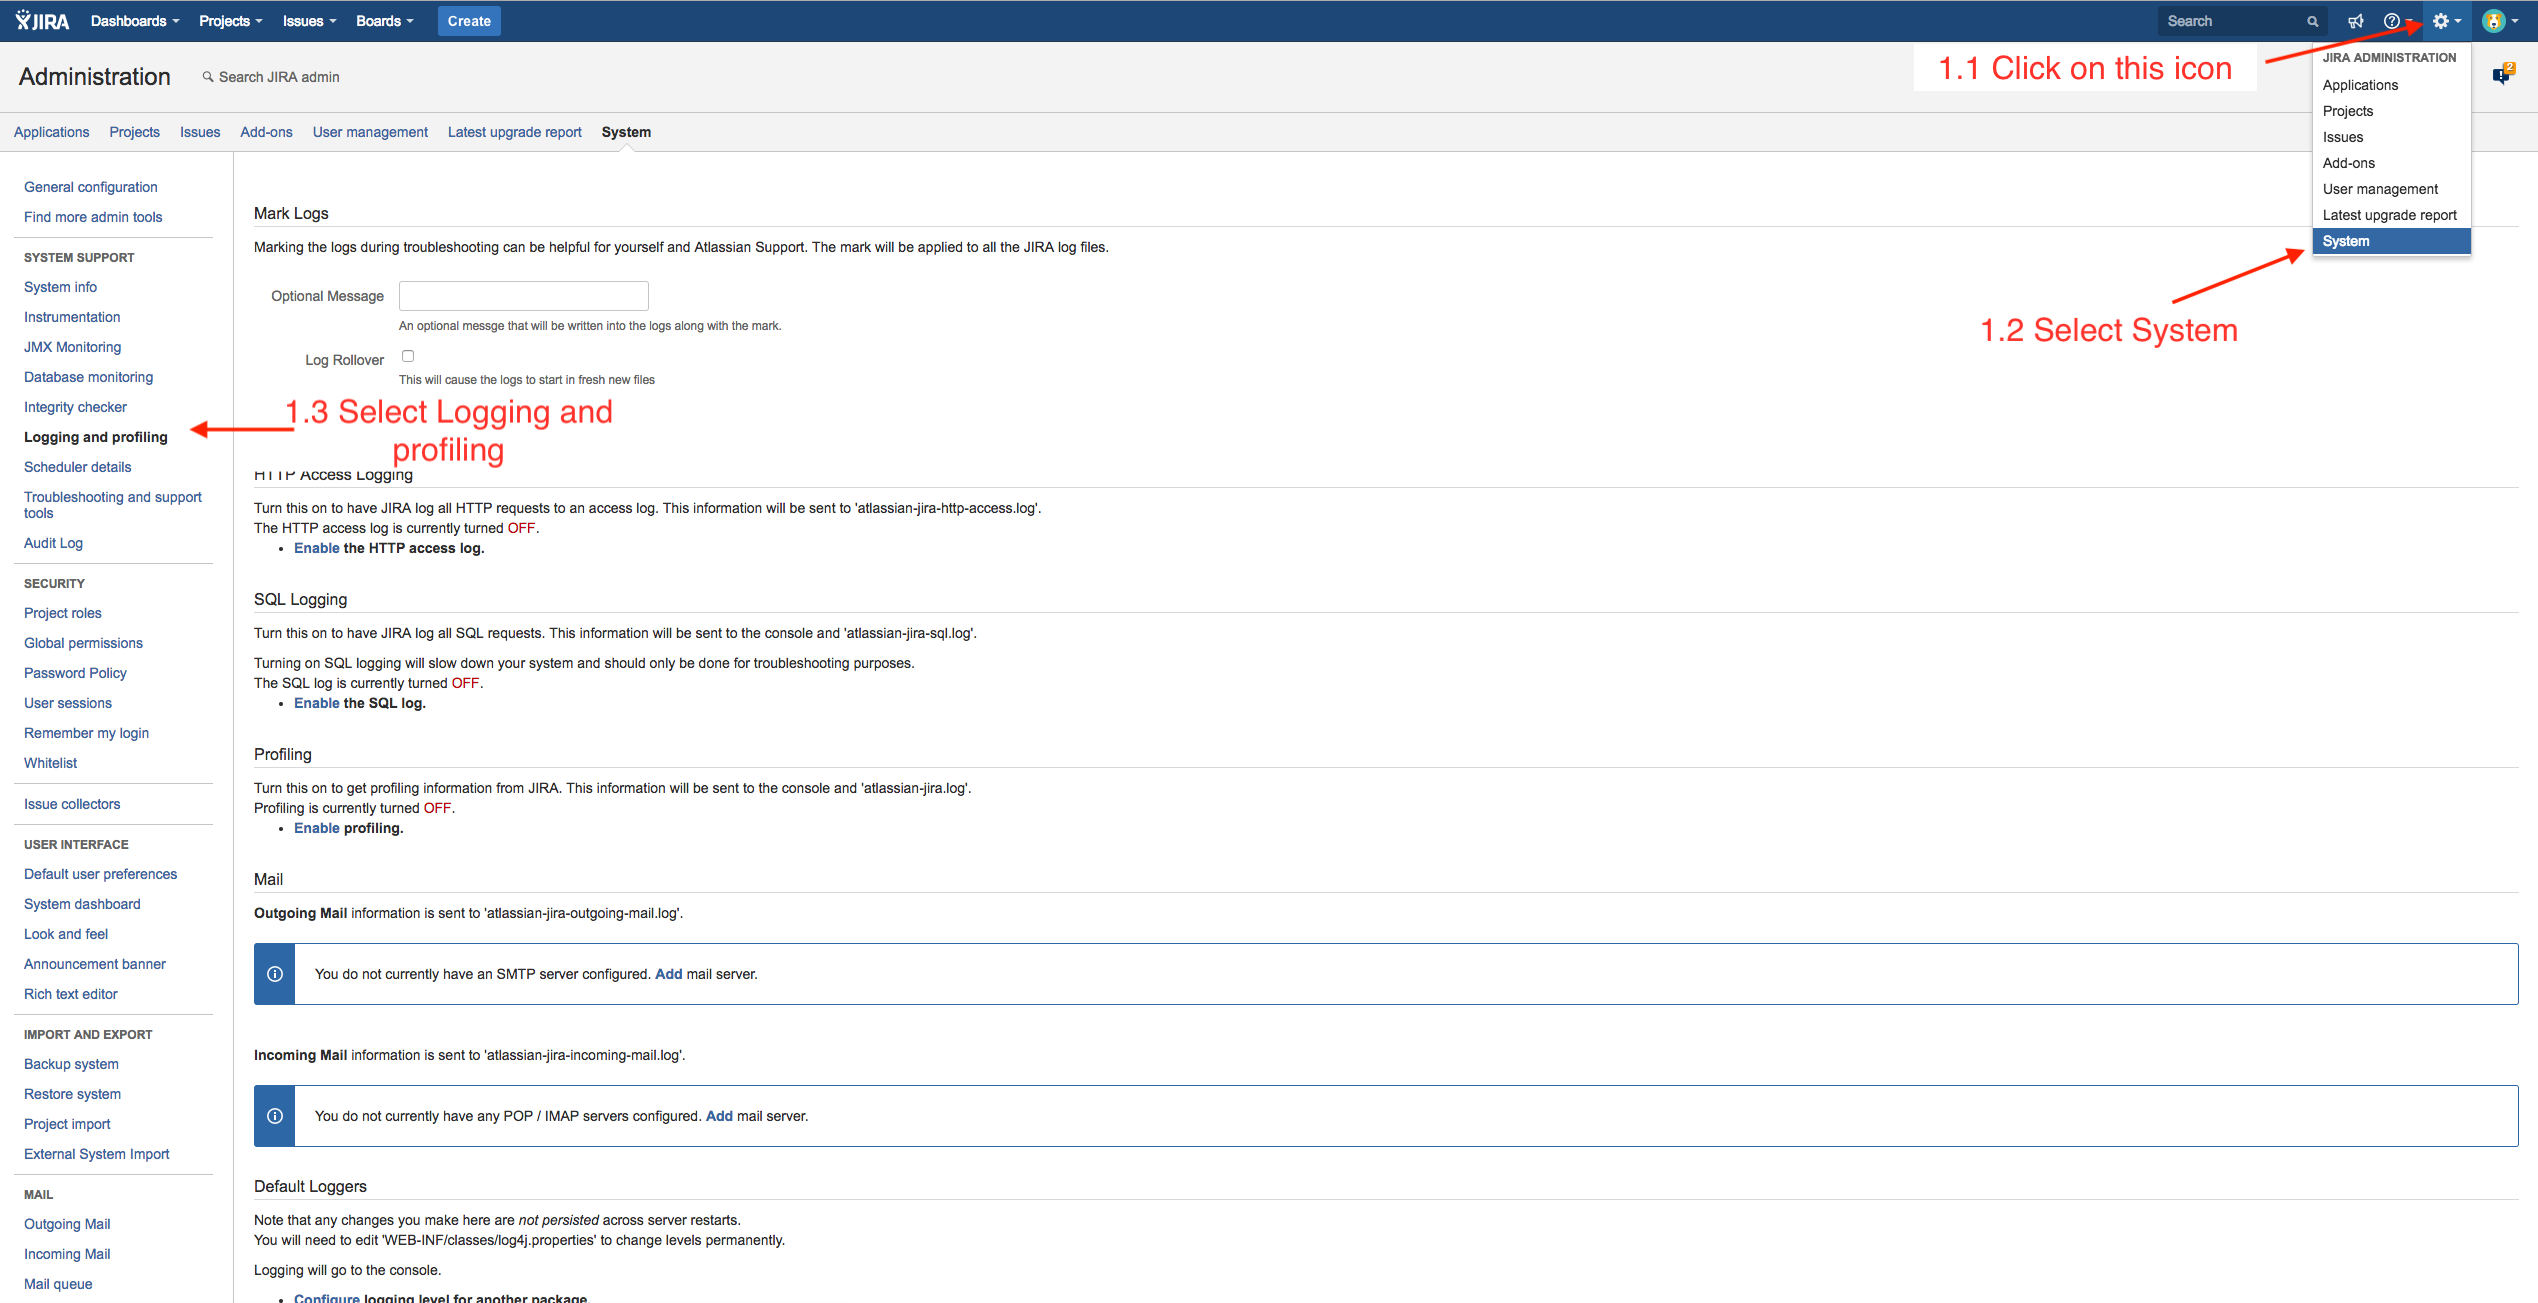This screenshot has width=2538, height=1303.
Task: Click the Optional Message text field
Action: click(x=523, y=296)
